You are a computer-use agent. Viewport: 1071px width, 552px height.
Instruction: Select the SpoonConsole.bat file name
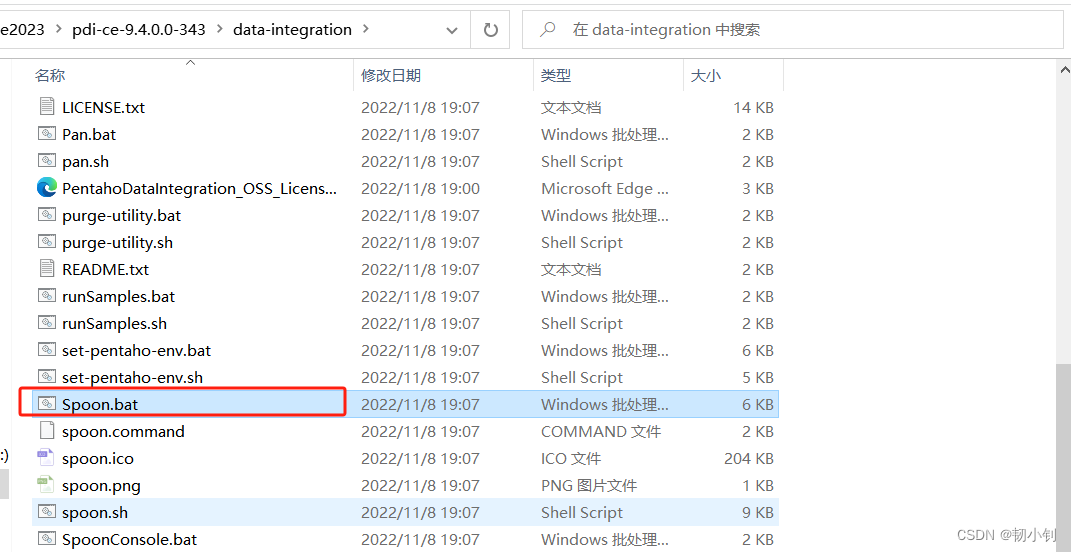point(129,539)
